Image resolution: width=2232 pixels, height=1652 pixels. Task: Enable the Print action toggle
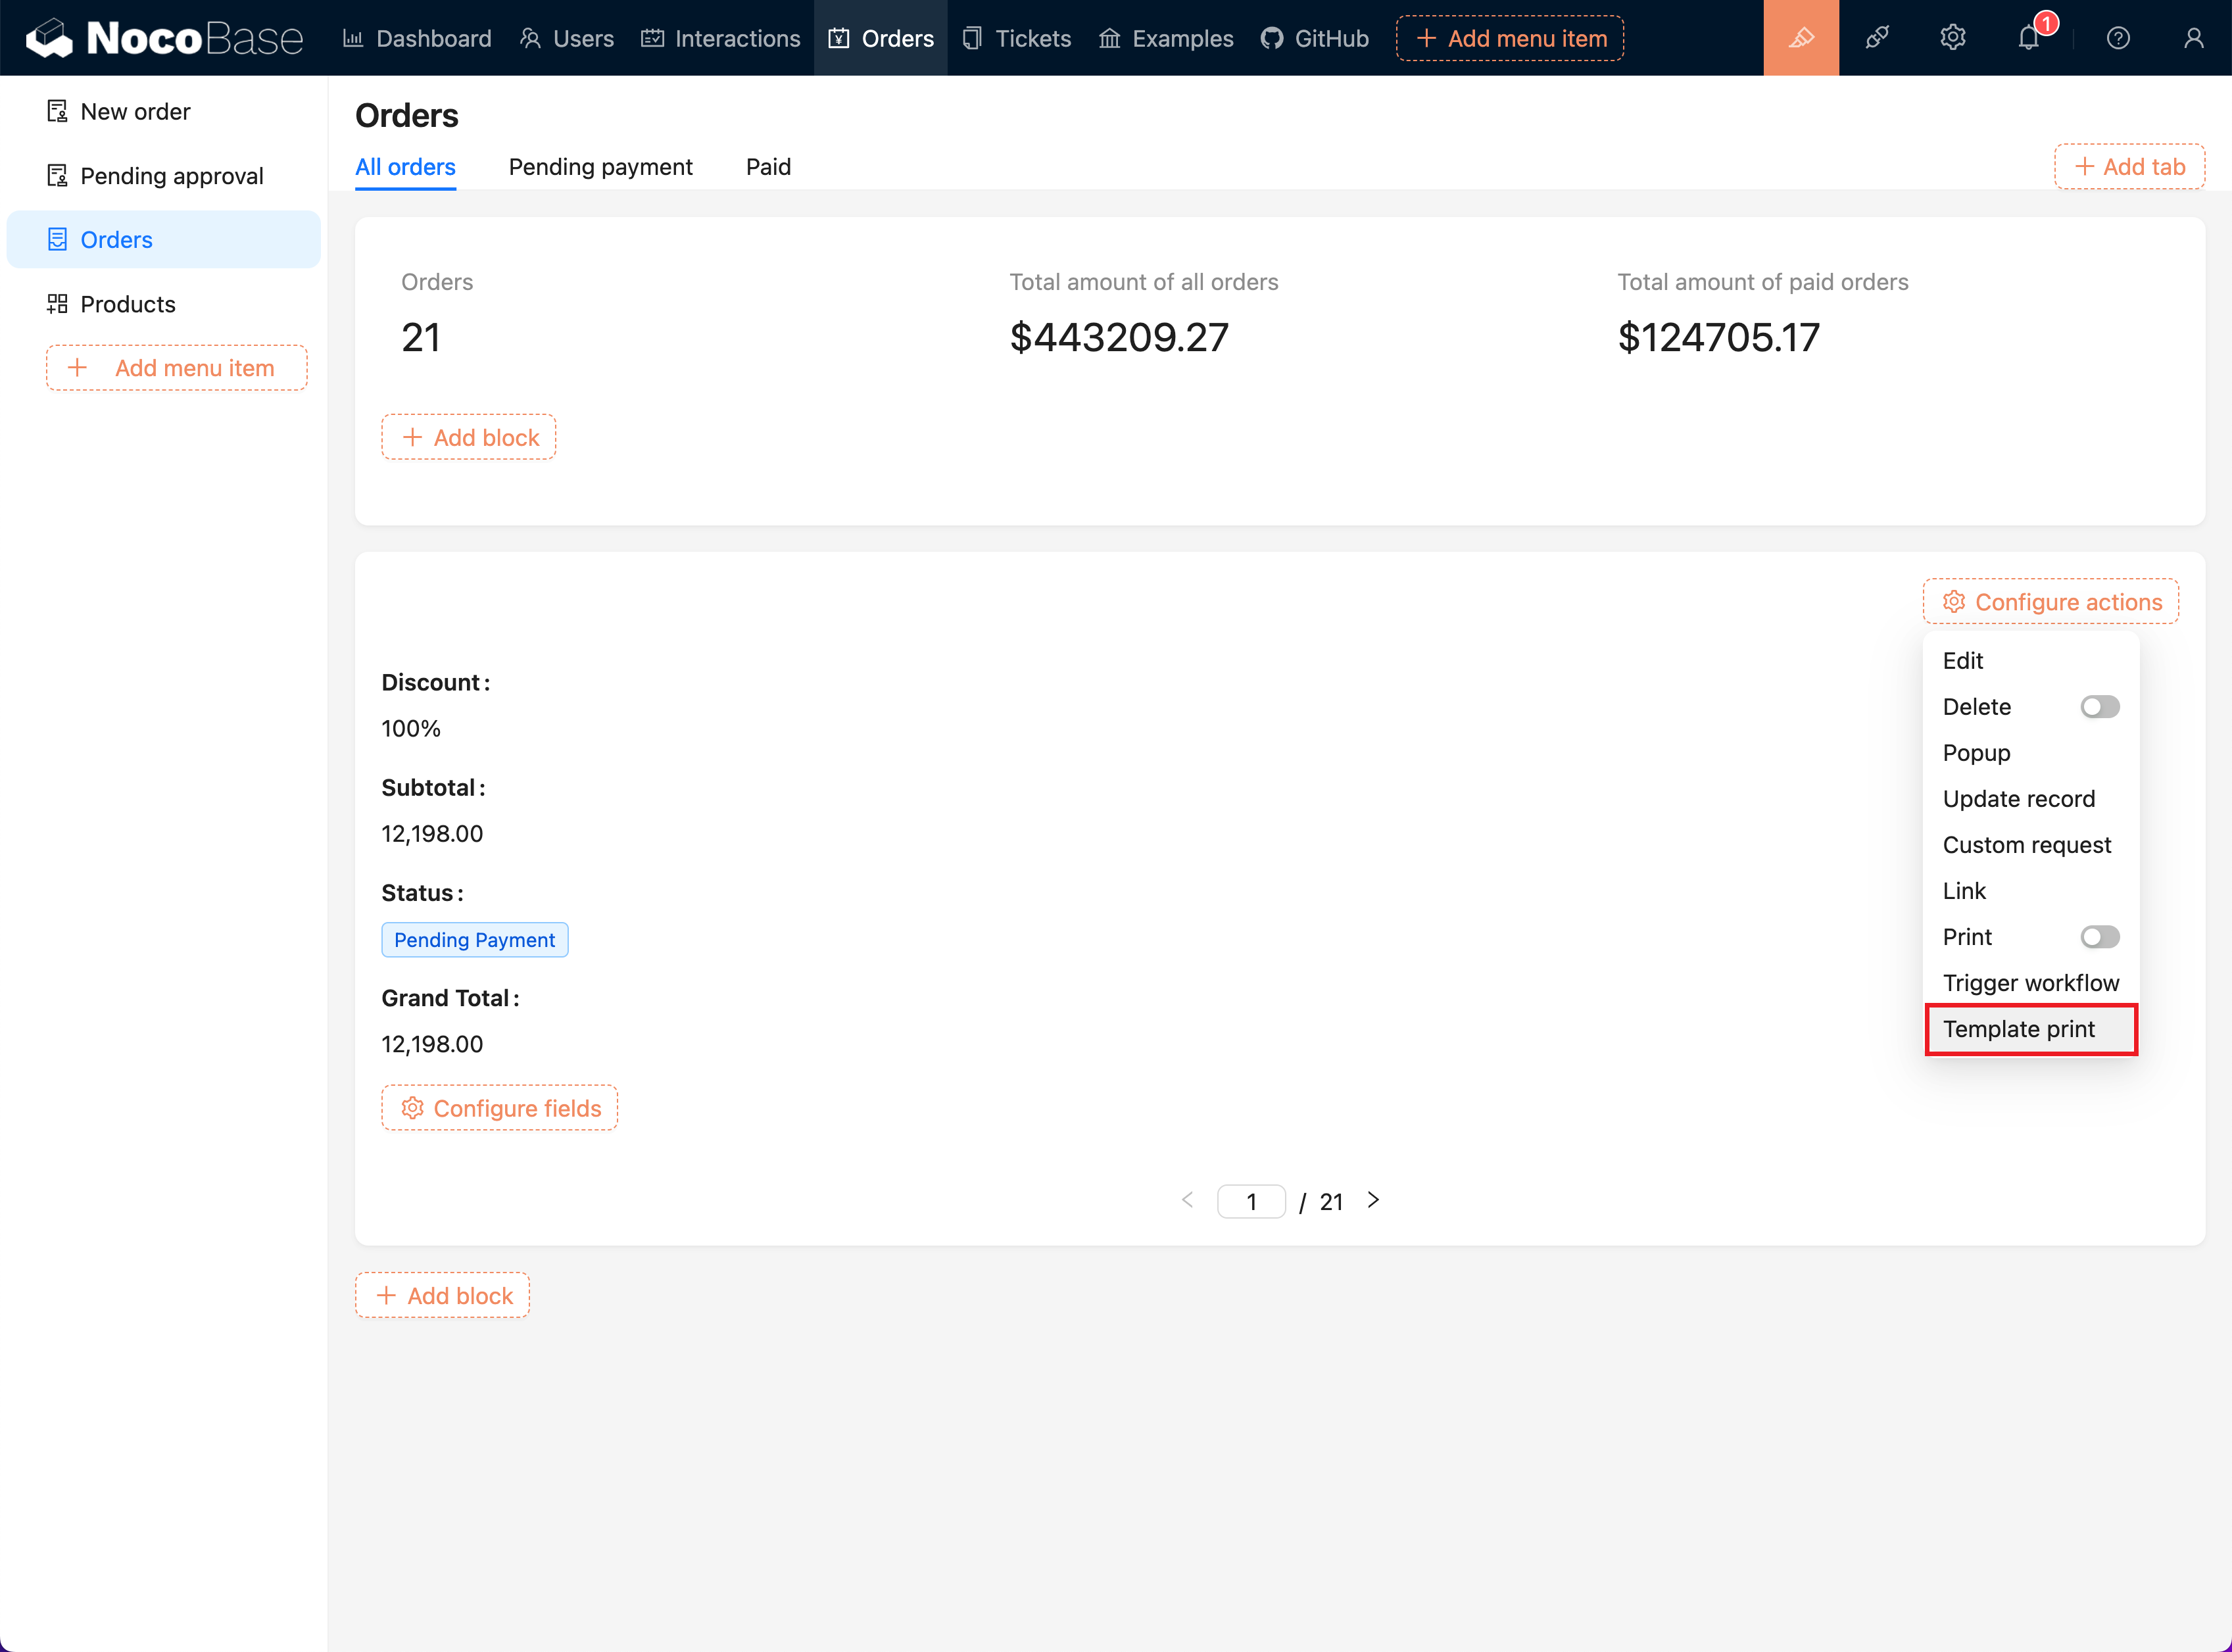coord(2099,937)
